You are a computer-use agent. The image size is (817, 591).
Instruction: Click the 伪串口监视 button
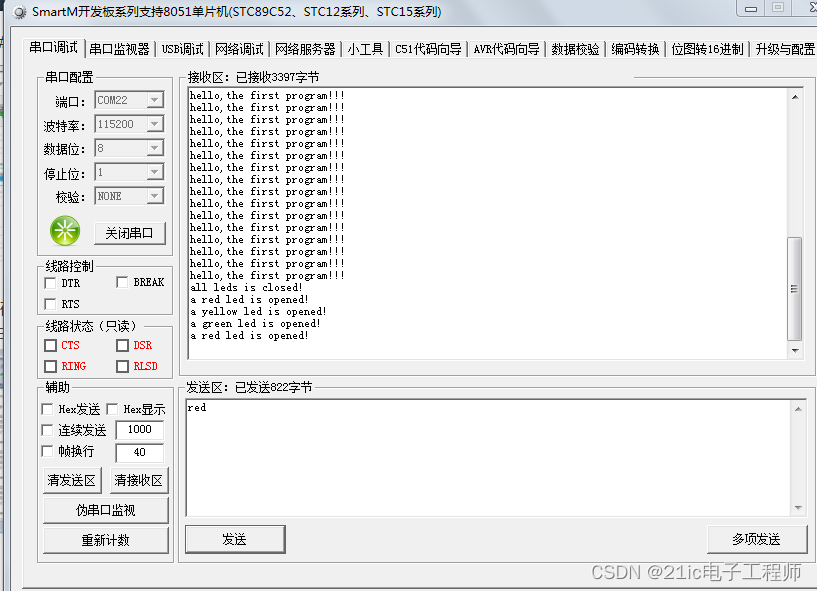pos(106,510)
